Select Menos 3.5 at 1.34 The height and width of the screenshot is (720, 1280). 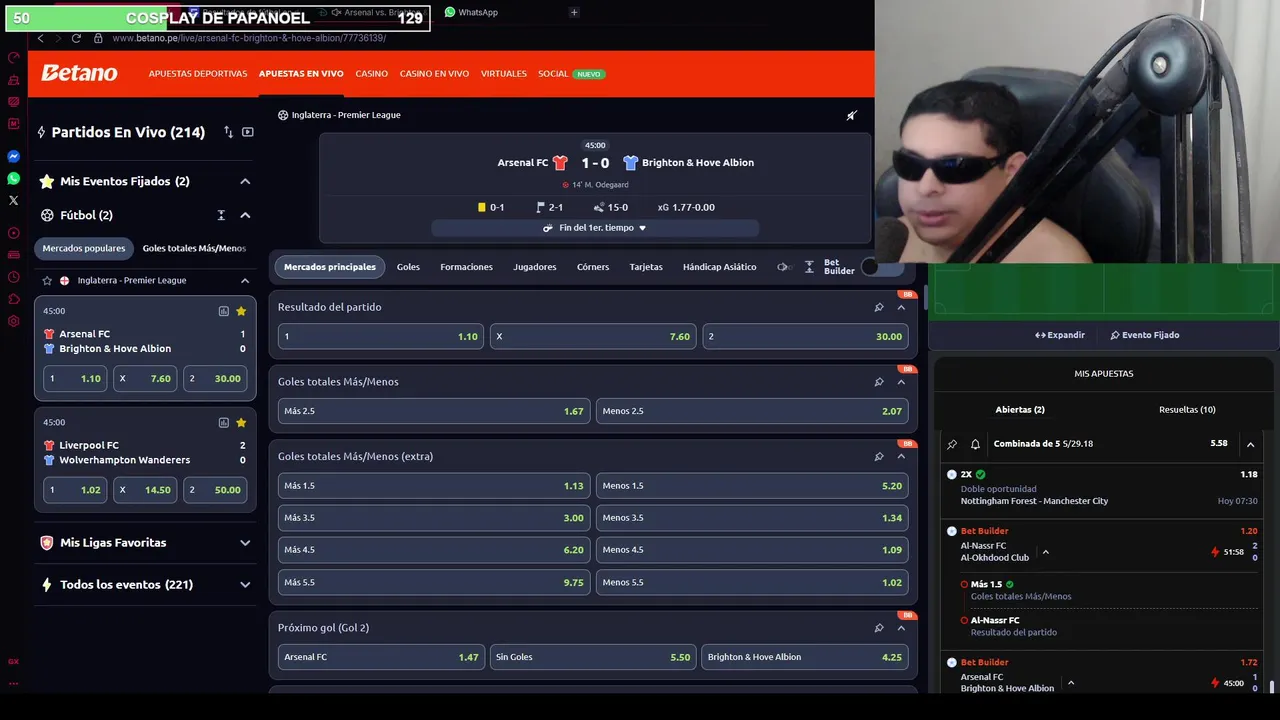pos(752,518)
